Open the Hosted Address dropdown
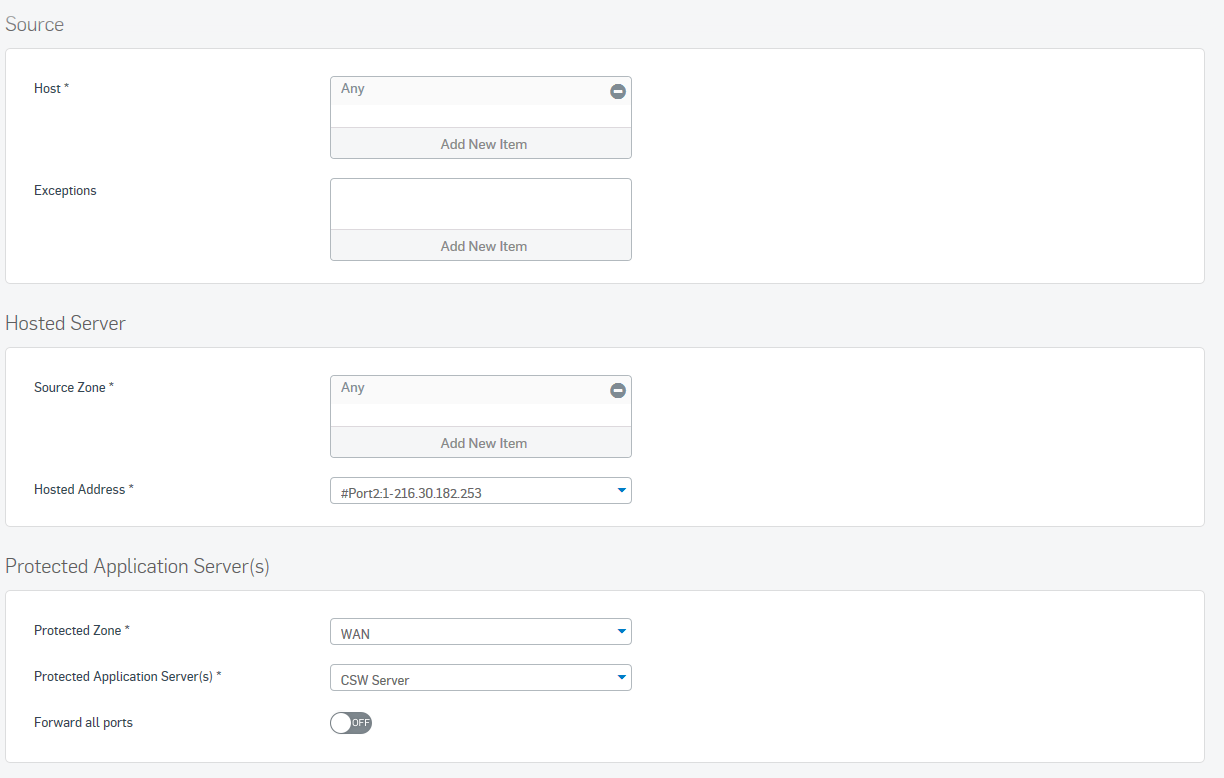The height and width of the screenshot is (778, 1224). pos(481,491)
